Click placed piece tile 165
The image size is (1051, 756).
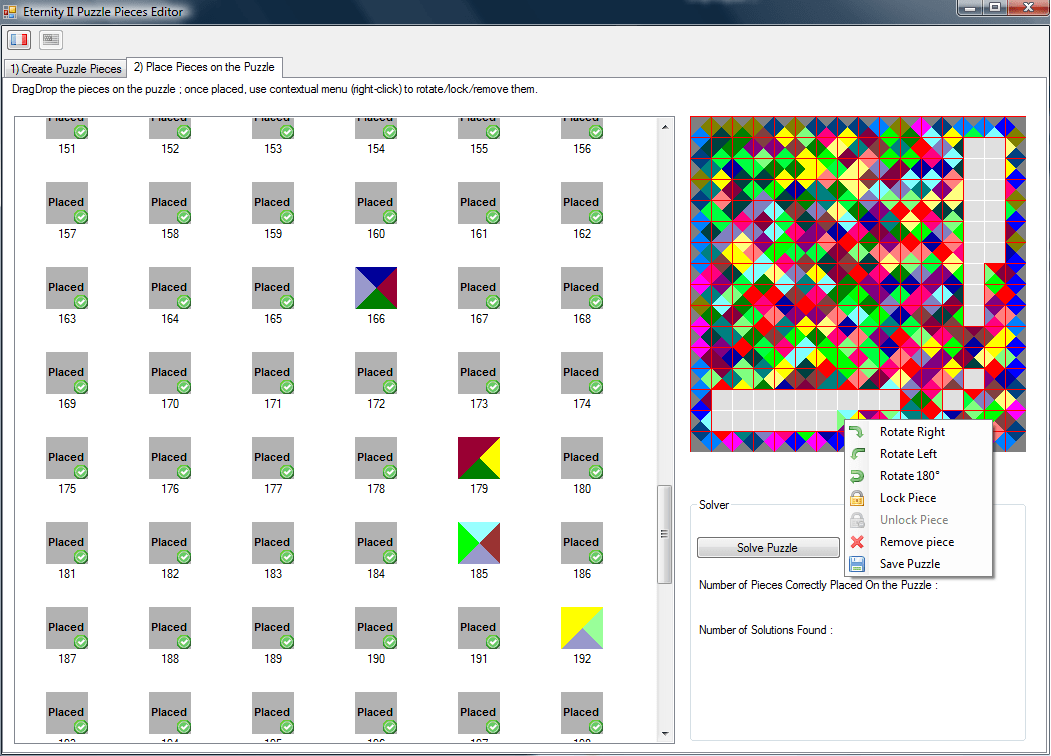273,288
